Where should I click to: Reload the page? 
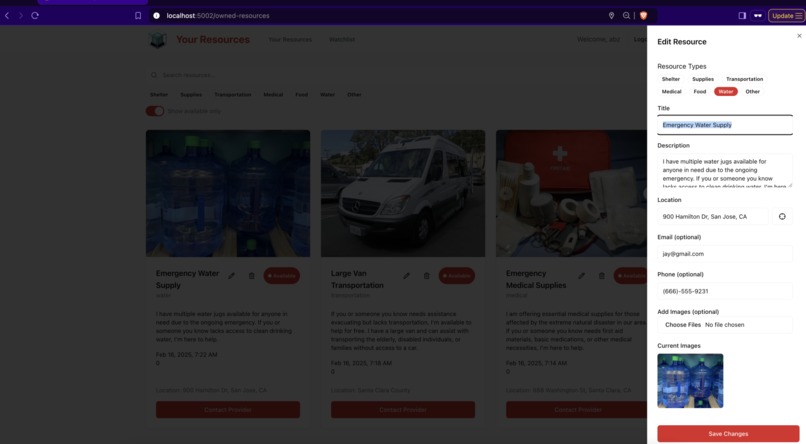[x=35, y=15]
